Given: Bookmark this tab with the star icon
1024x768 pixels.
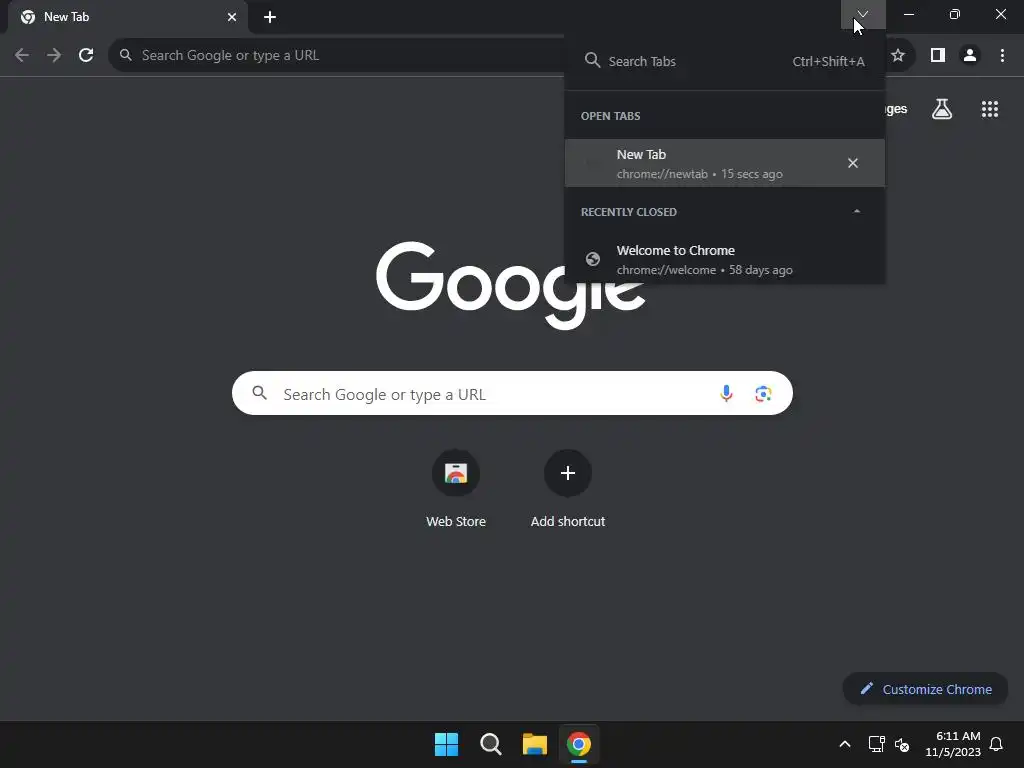Looking at the screenshot, I should tap(898, 56).
